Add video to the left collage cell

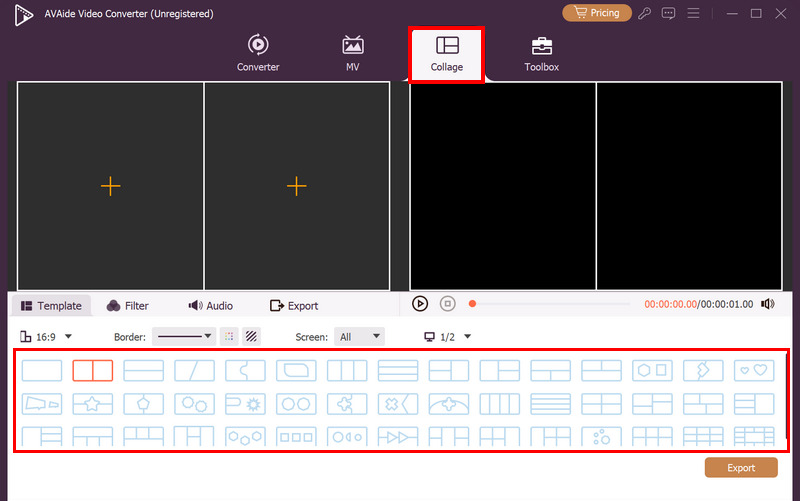(x=110, y=186)
